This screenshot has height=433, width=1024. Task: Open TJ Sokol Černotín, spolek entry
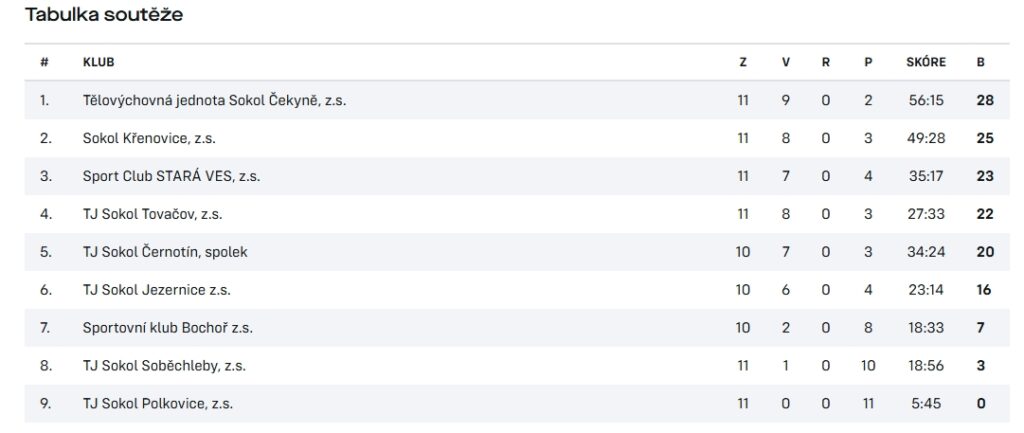(x=165, y=252)
